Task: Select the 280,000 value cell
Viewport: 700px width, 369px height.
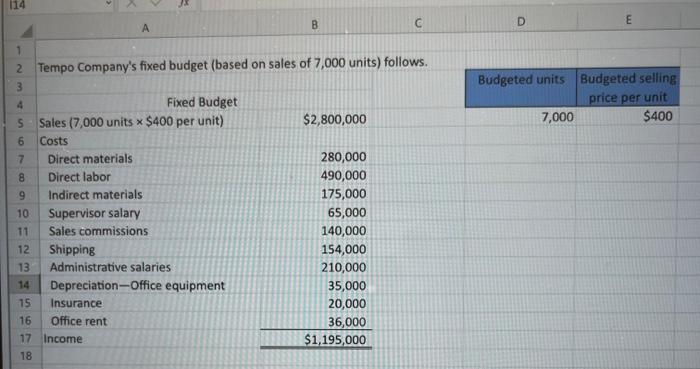Action: click(x=343, y=157)
